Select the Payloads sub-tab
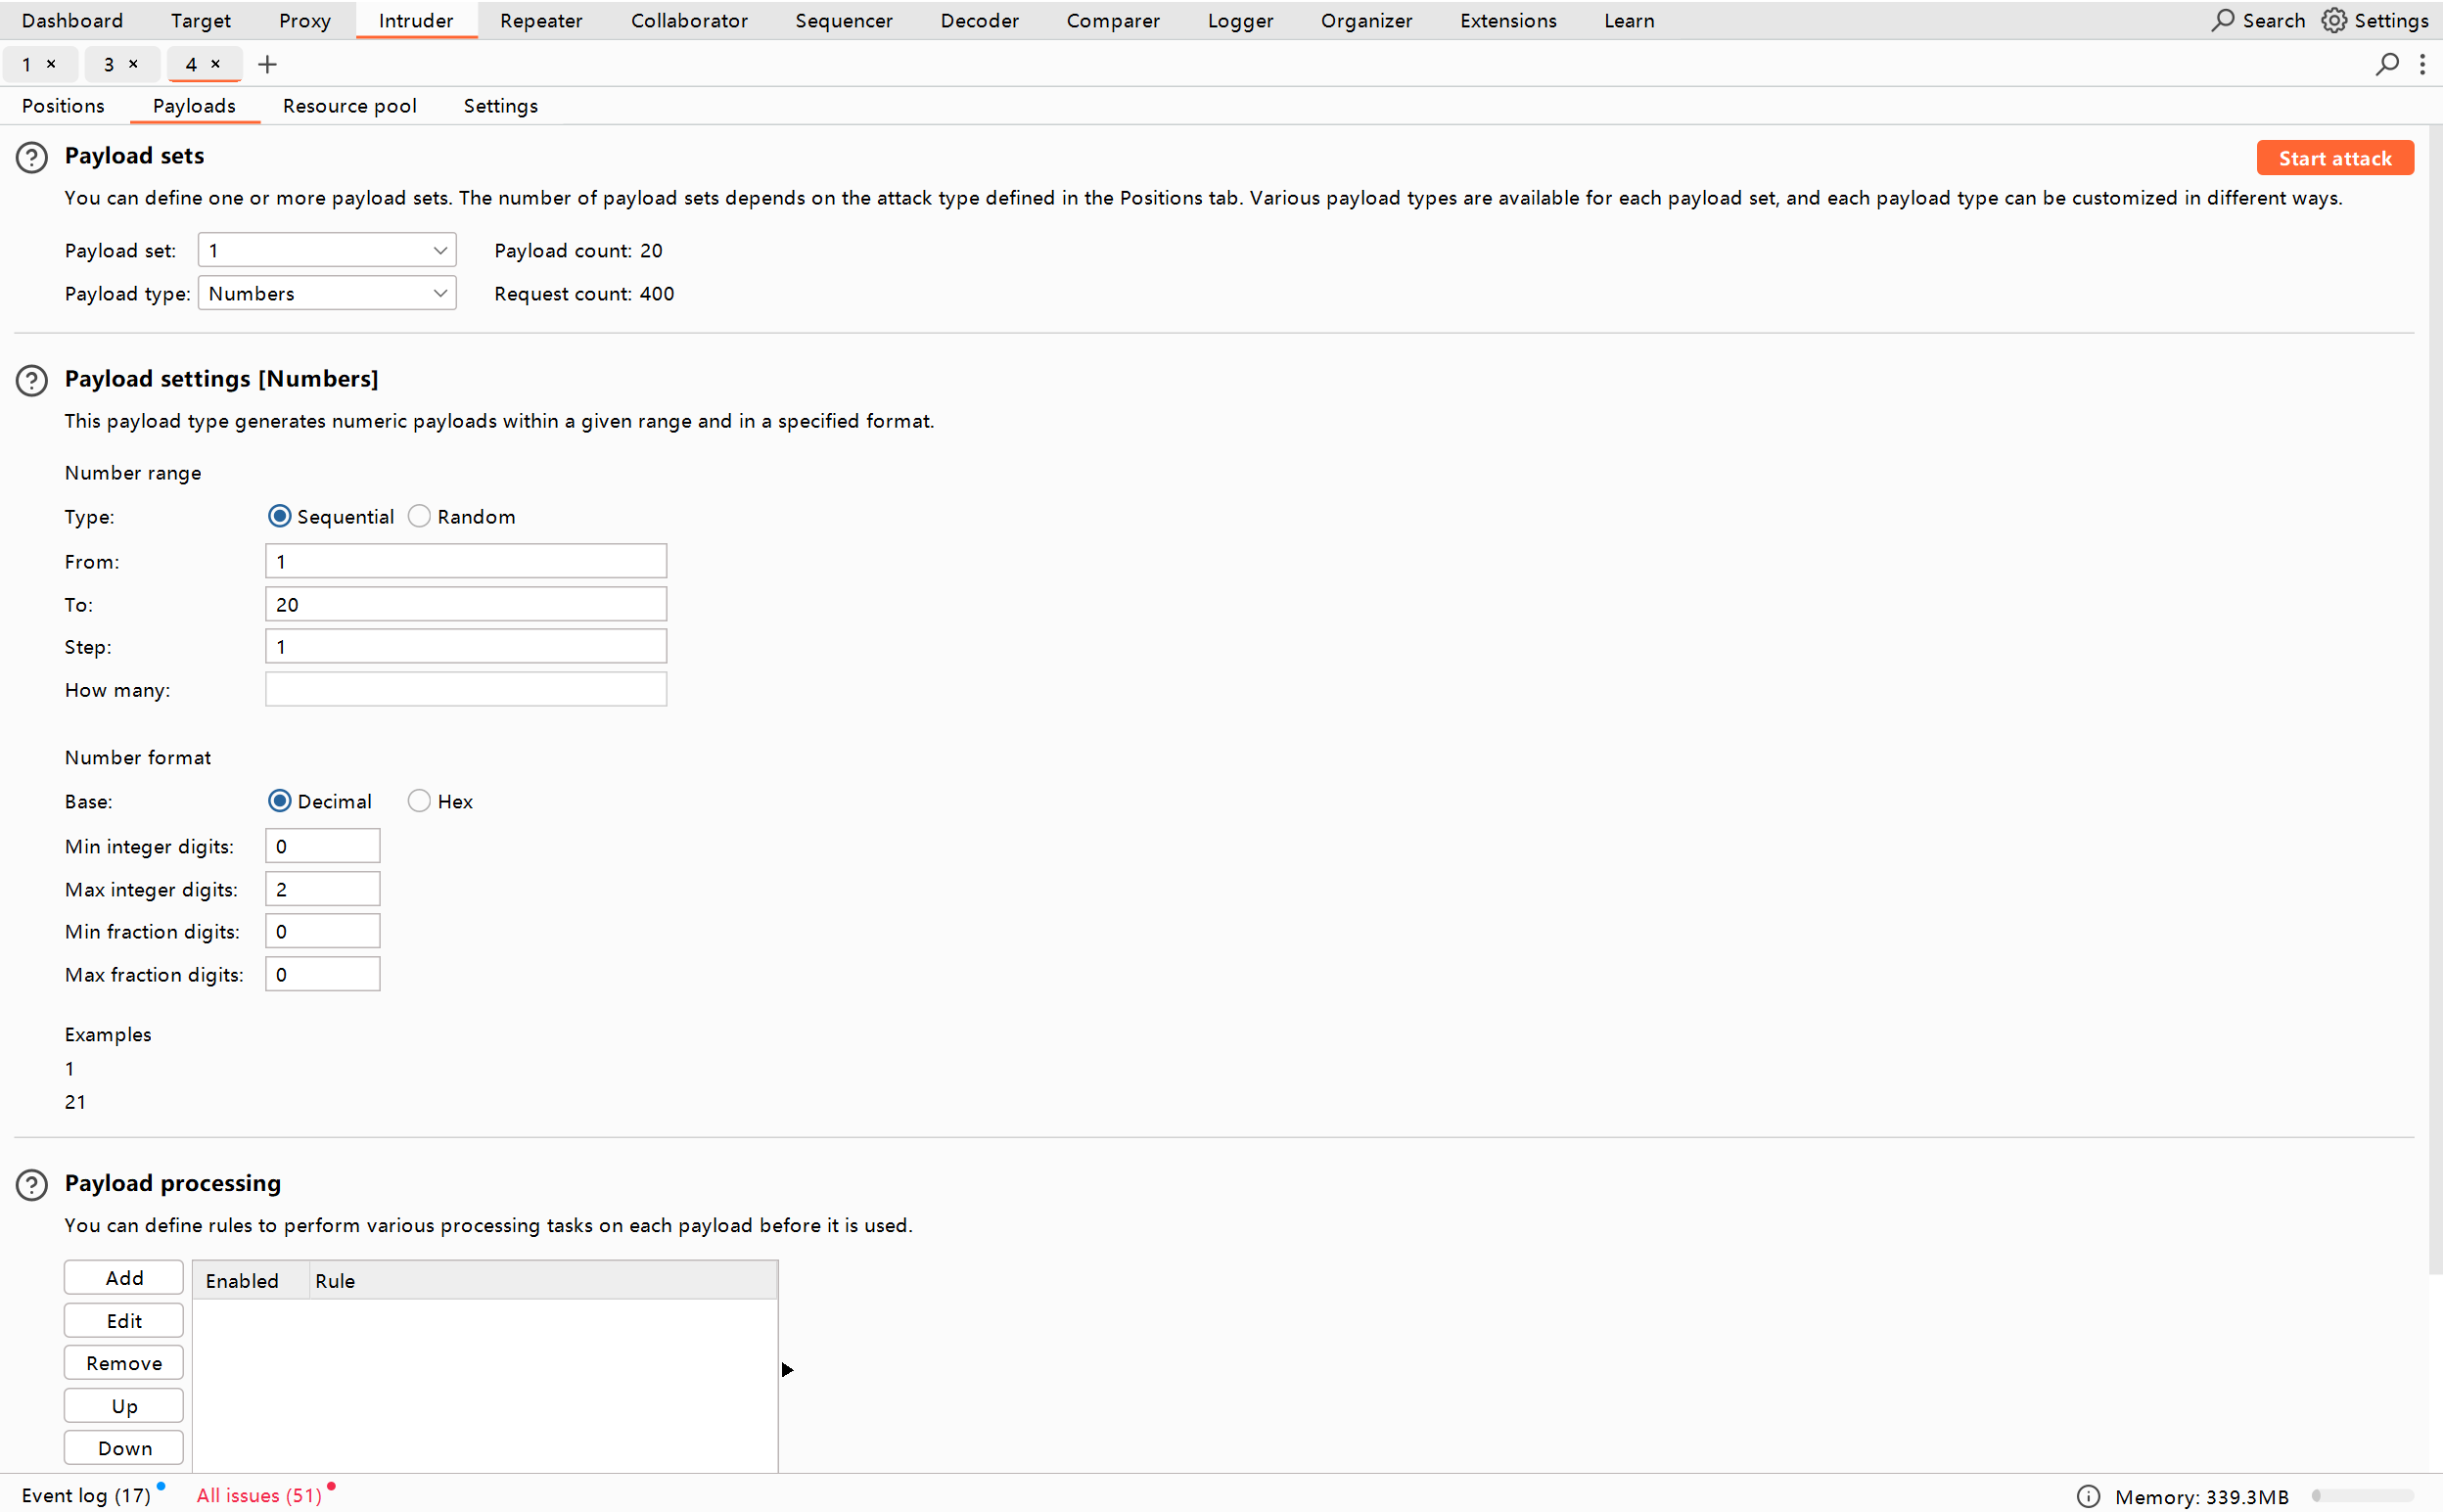Image resolution: width=2443 pixels, height=1512 pixels. click(x=194, y=106)
